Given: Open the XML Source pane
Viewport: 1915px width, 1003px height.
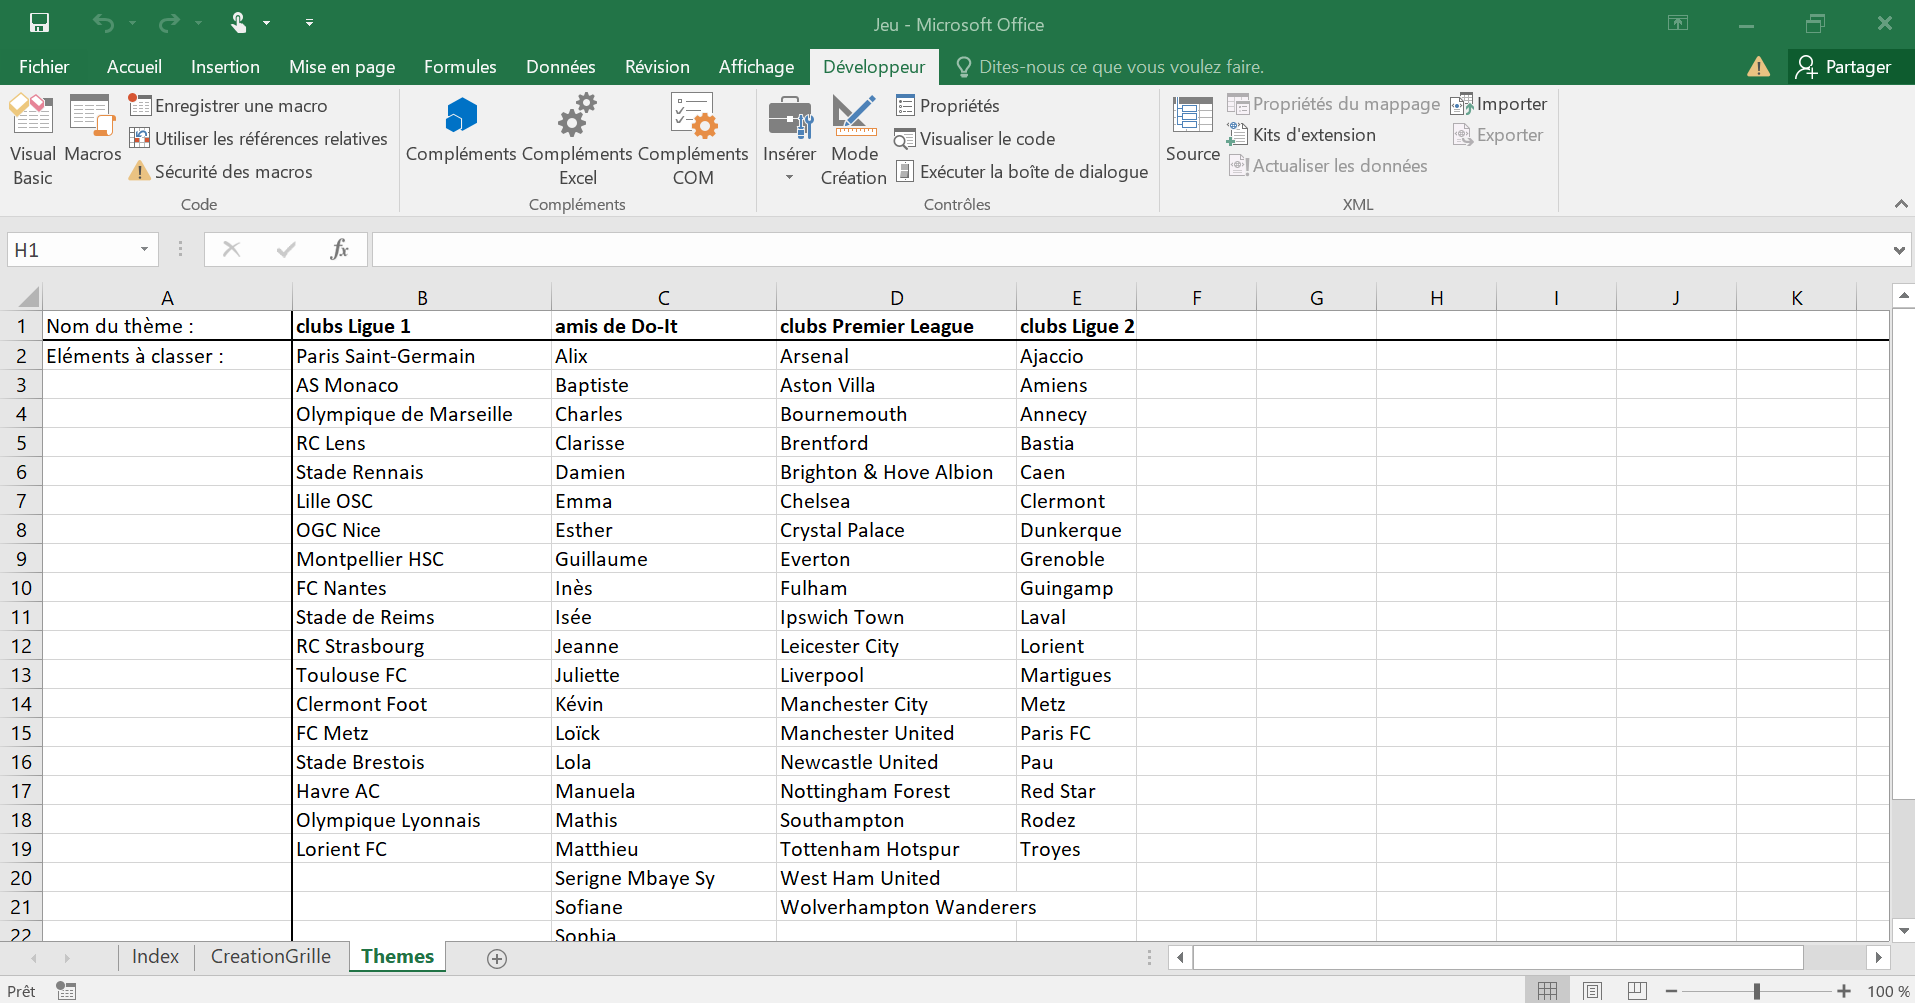Looking at the screenshot, I should 1192,129.
